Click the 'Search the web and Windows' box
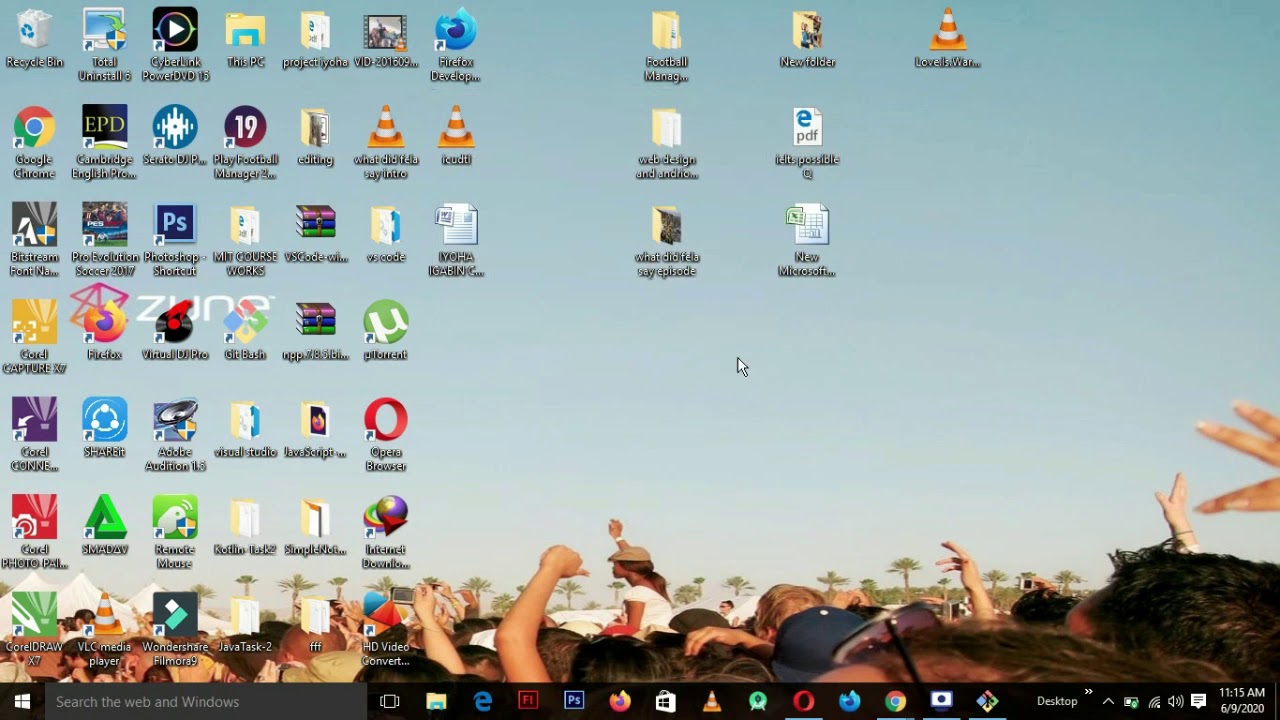Viewport: 1280px width, 720px height. 206,701
